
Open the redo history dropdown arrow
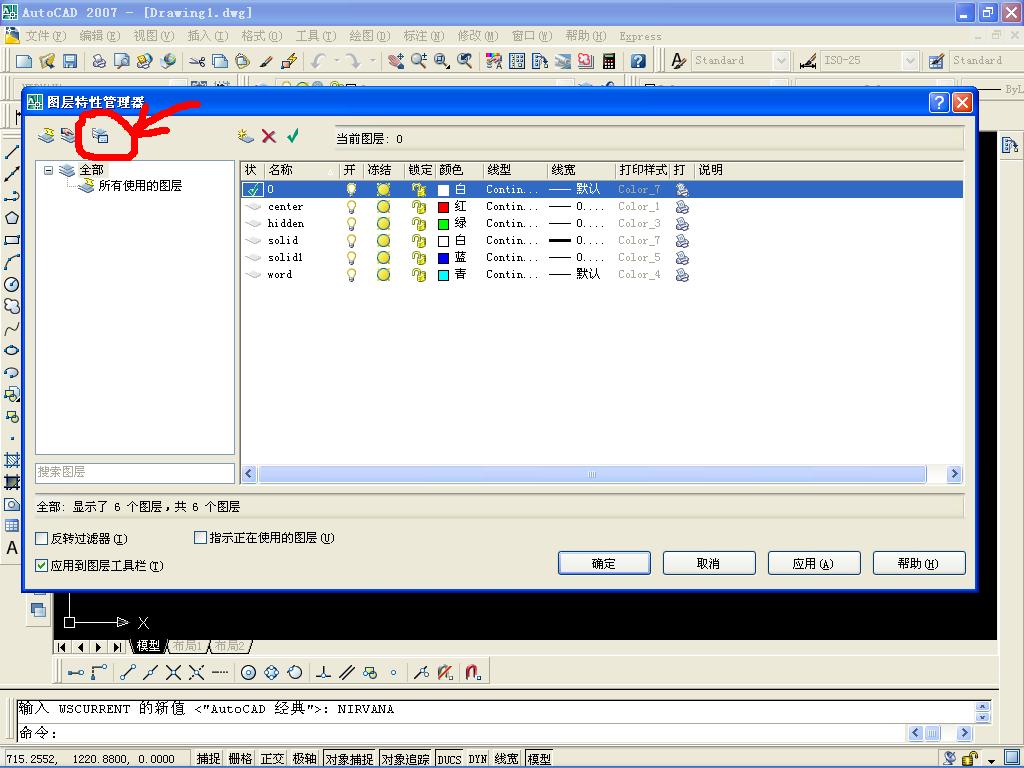coord(372,61)
